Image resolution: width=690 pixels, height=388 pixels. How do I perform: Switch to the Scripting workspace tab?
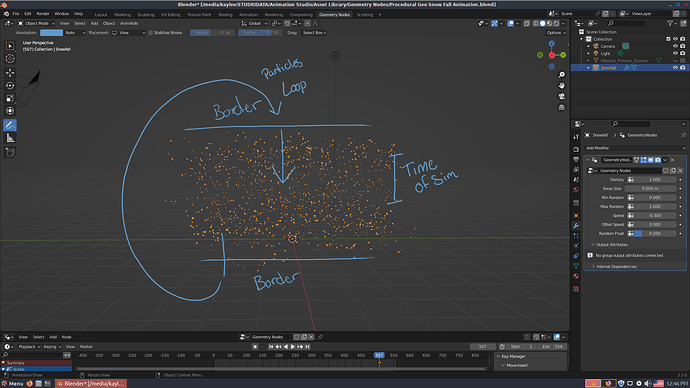[x=364, y=15]
